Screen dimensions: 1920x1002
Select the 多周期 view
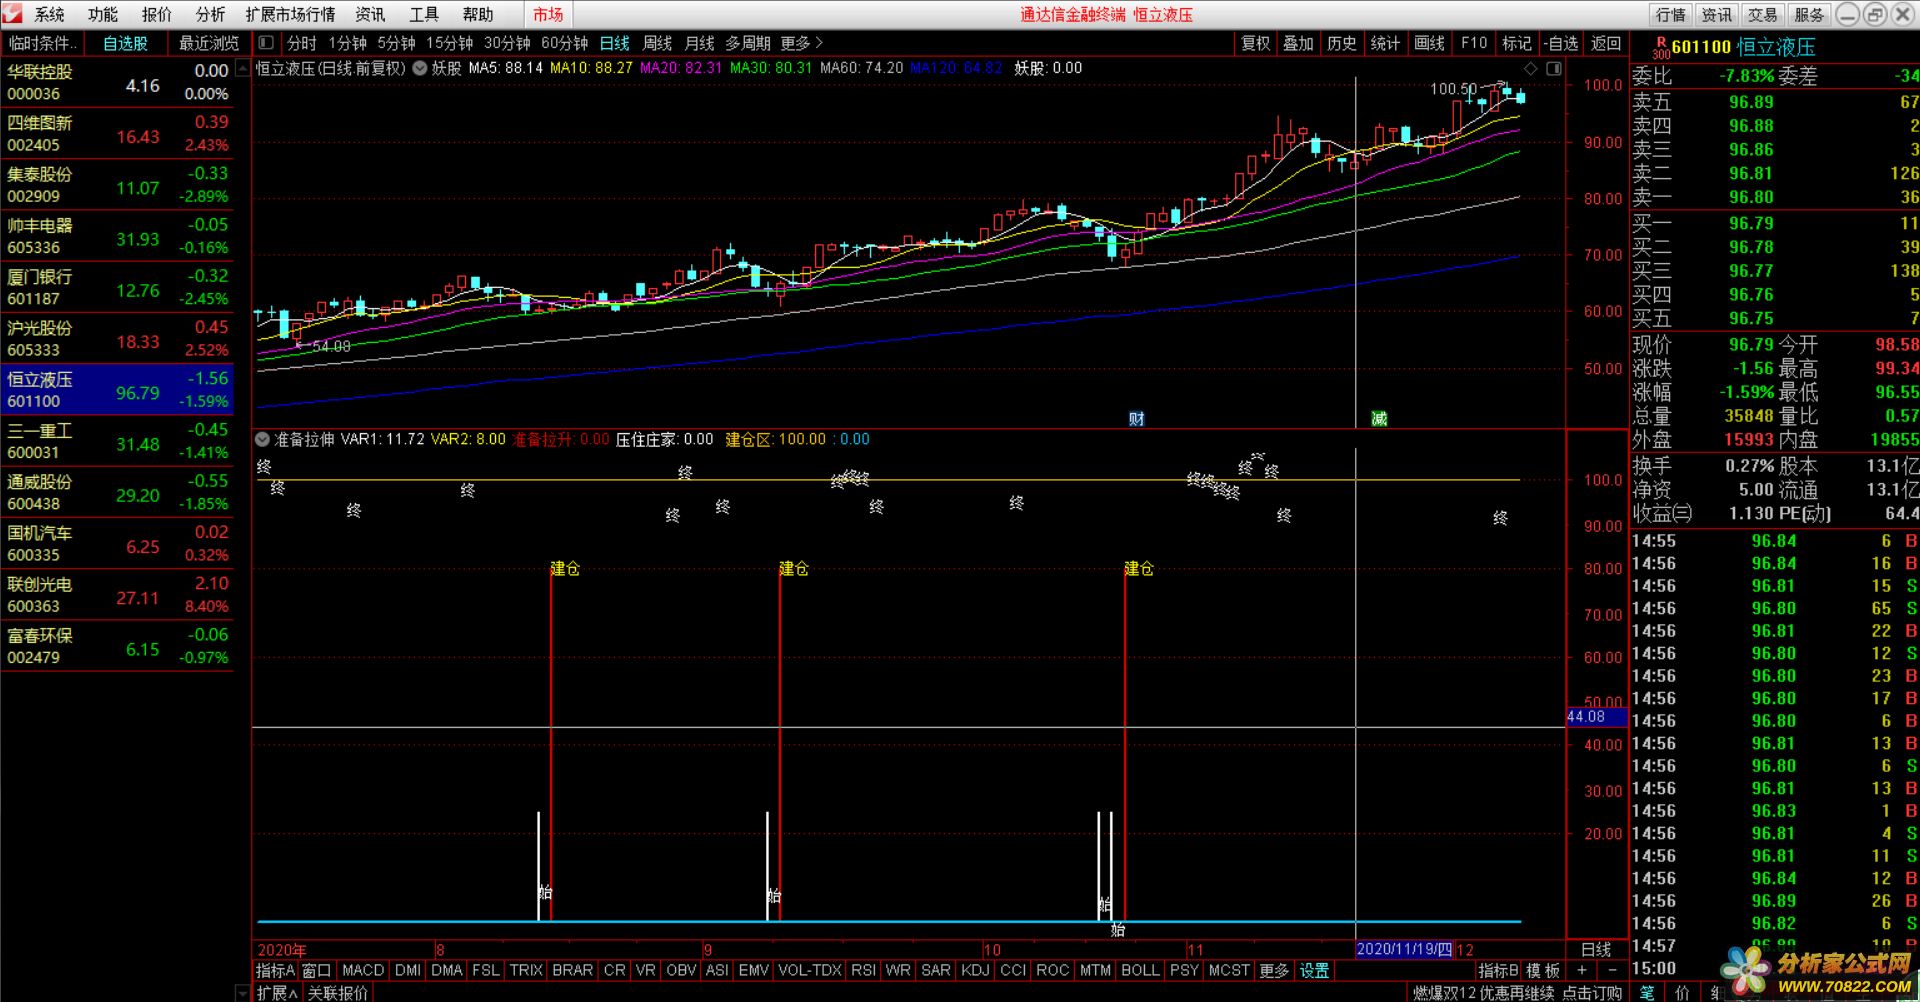748,43
